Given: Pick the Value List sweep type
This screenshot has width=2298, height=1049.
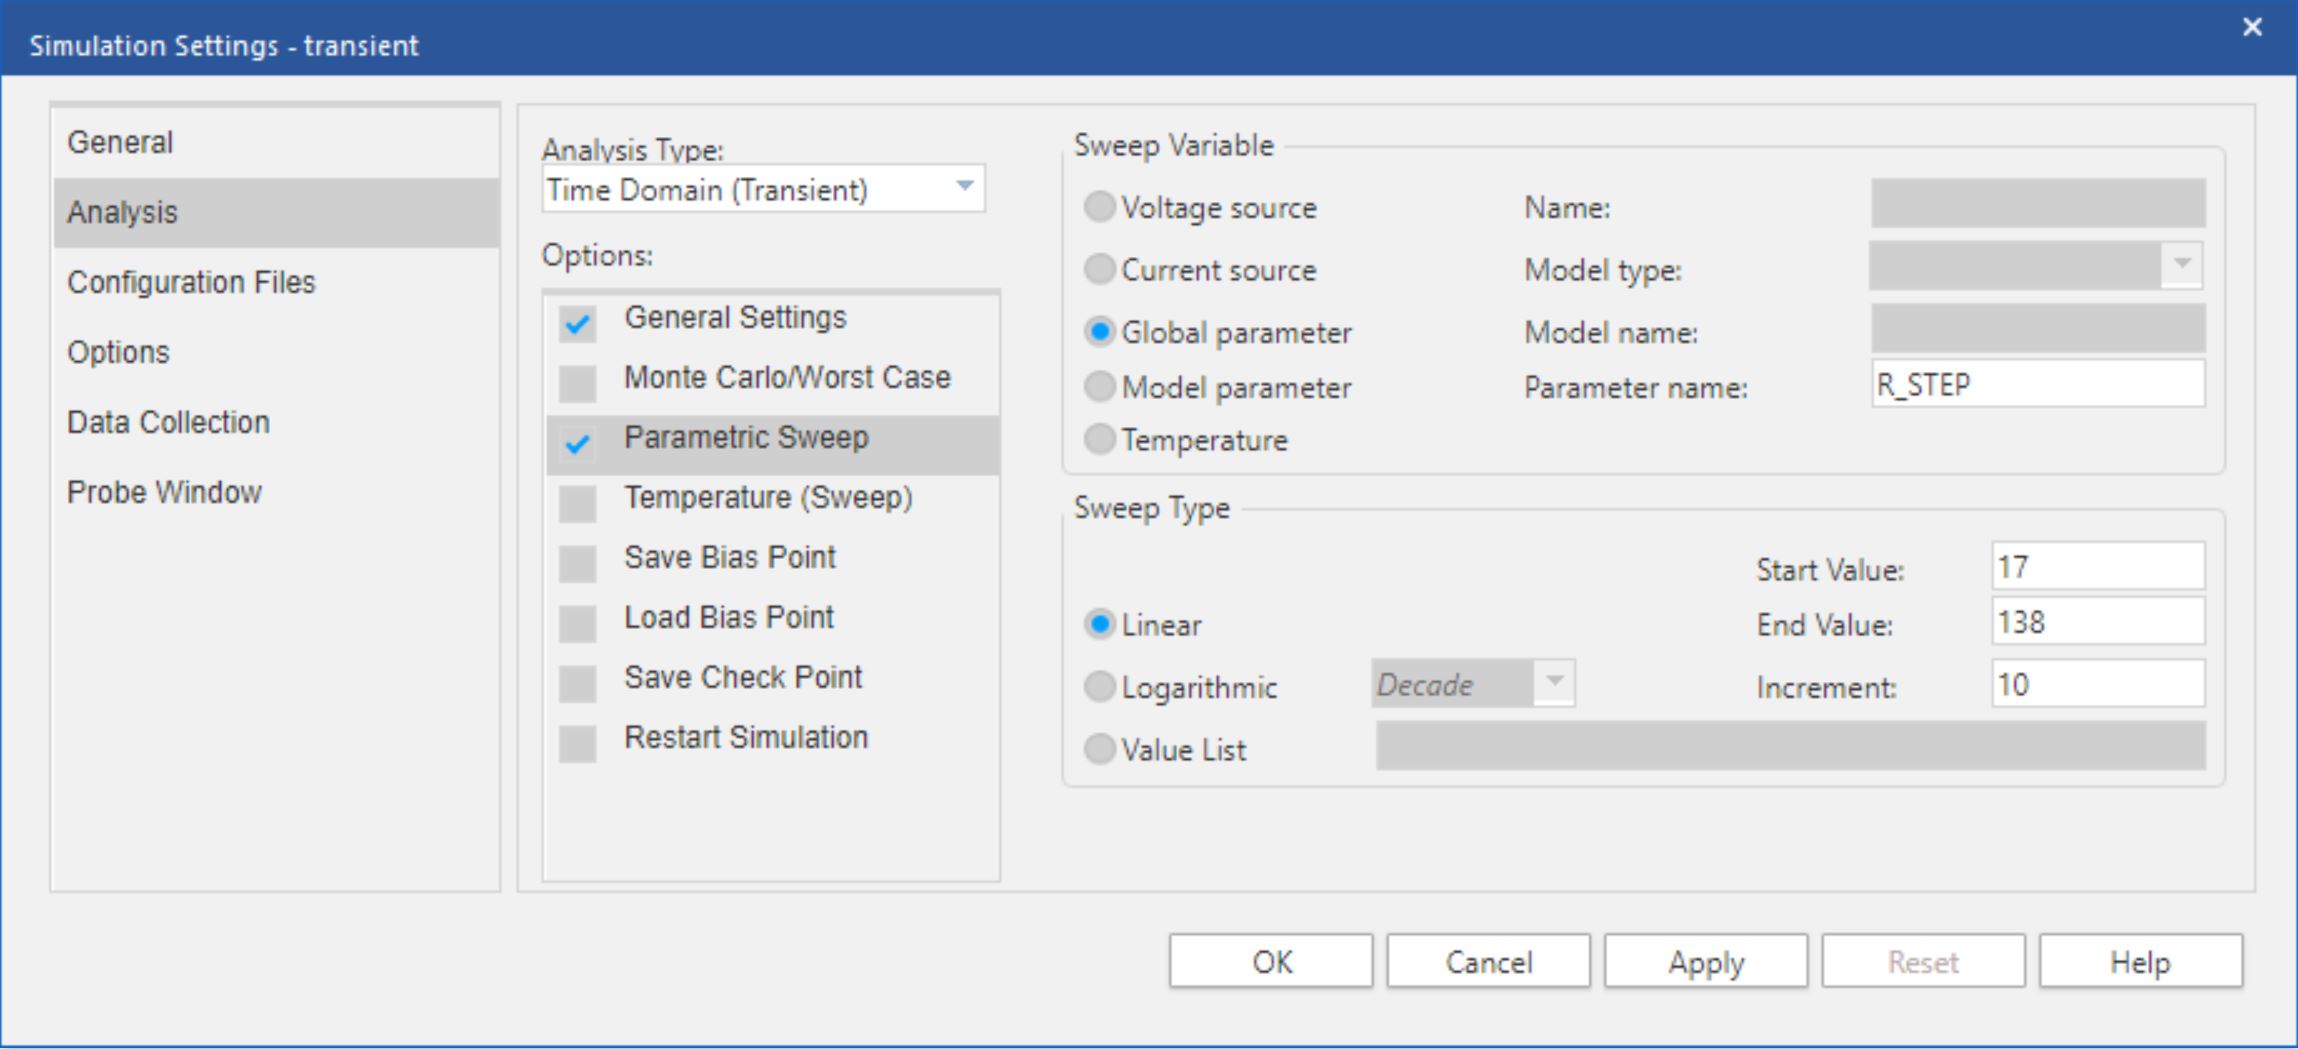Looking at the screenshot, I should click(1100, 749).
